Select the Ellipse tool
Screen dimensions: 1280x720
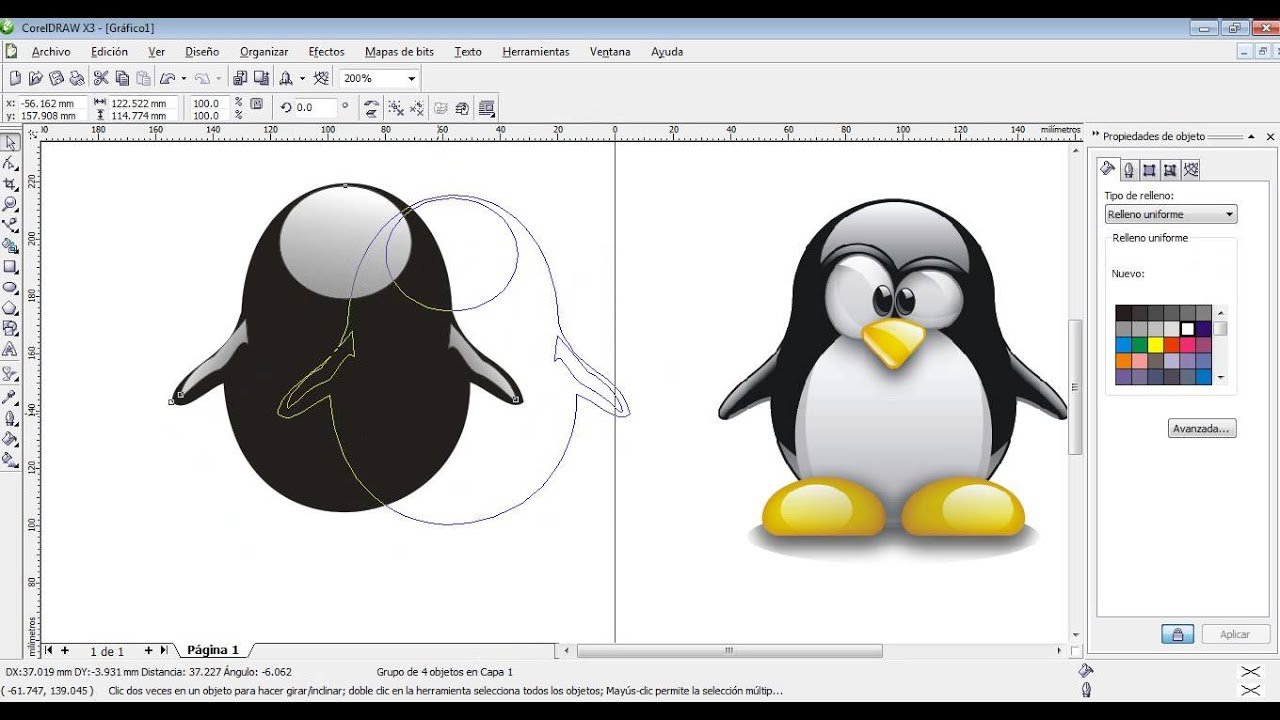tap(11, 288)
